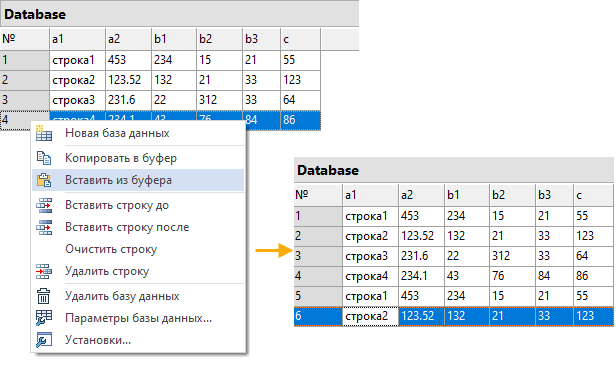Choose 'Удалить базу данных' menu entry
This screenshot has height=392, width=616.
pyautogui.click(x=138, y=296)
